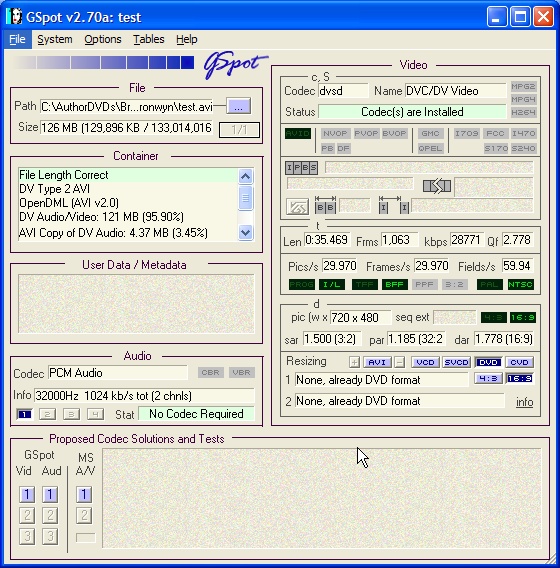Screen dimensions: 560x568
Task: Open the File menu
Action: point(17,39)
